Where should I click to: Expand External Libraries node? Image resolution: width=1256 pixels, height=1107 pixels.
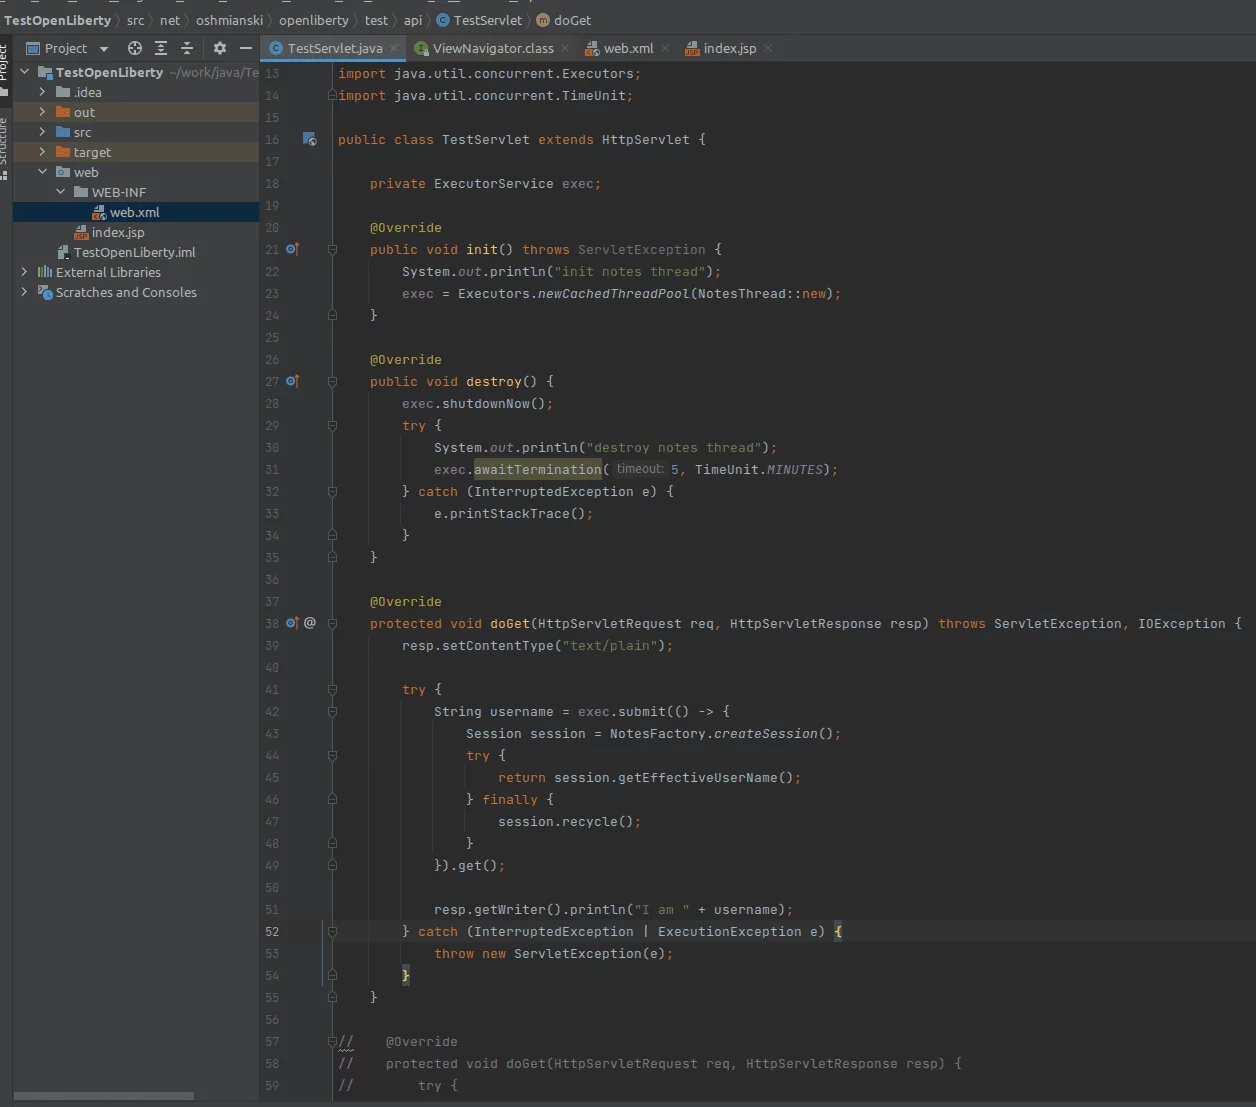pyautogui.click(x=24, y=272)
